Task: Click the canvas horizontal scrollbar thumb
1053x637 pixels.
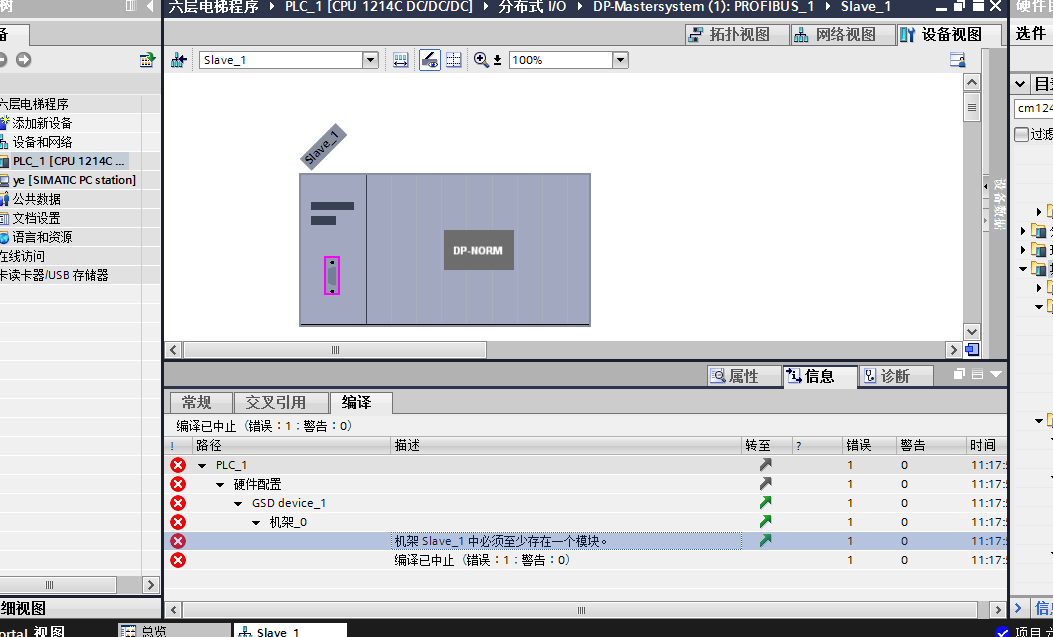Action: (x=335, y=350)
